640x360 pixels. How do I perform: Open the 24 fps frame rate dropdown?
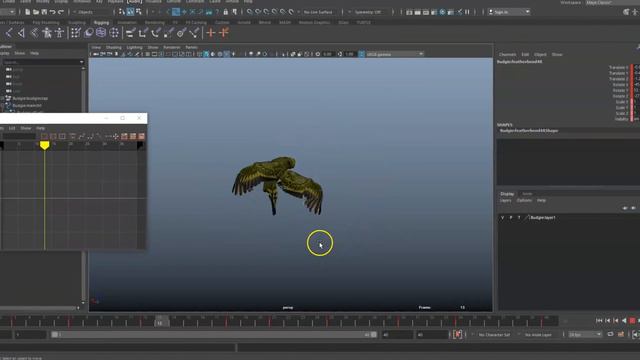[585, 335]
